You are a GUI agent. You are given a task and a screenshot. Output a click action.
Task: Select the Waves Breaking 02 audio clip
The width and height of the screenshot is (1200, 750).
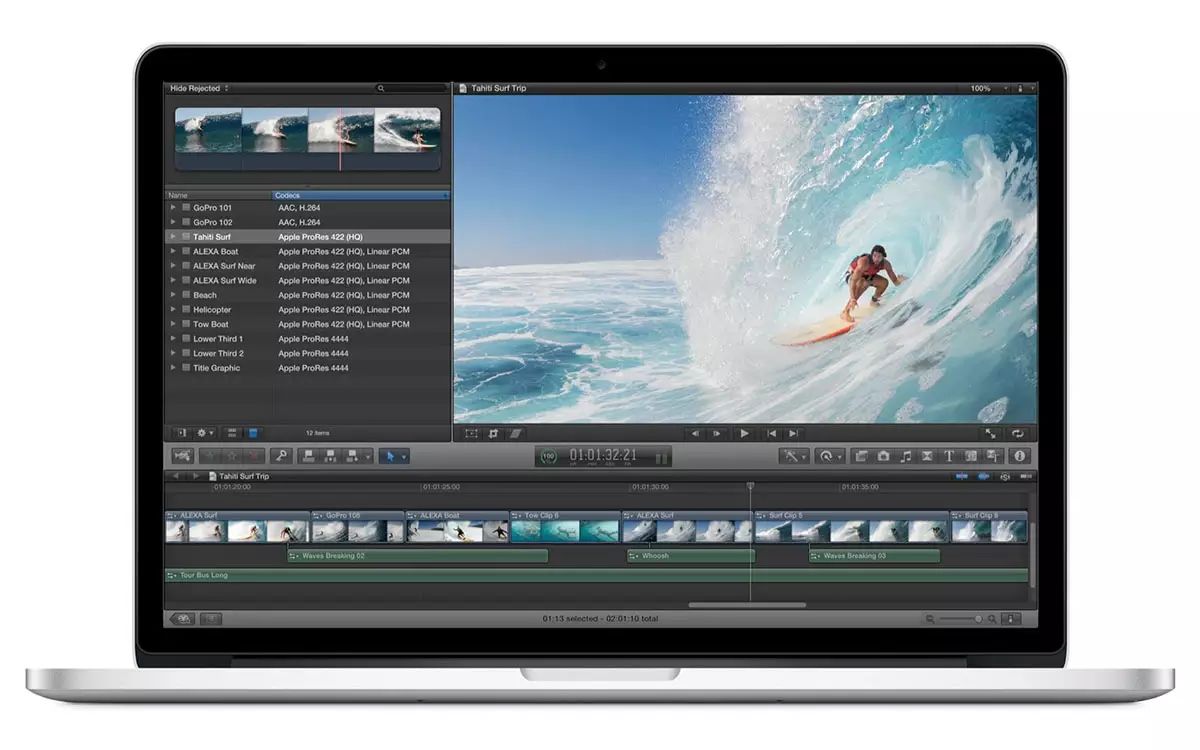point(417,556)
